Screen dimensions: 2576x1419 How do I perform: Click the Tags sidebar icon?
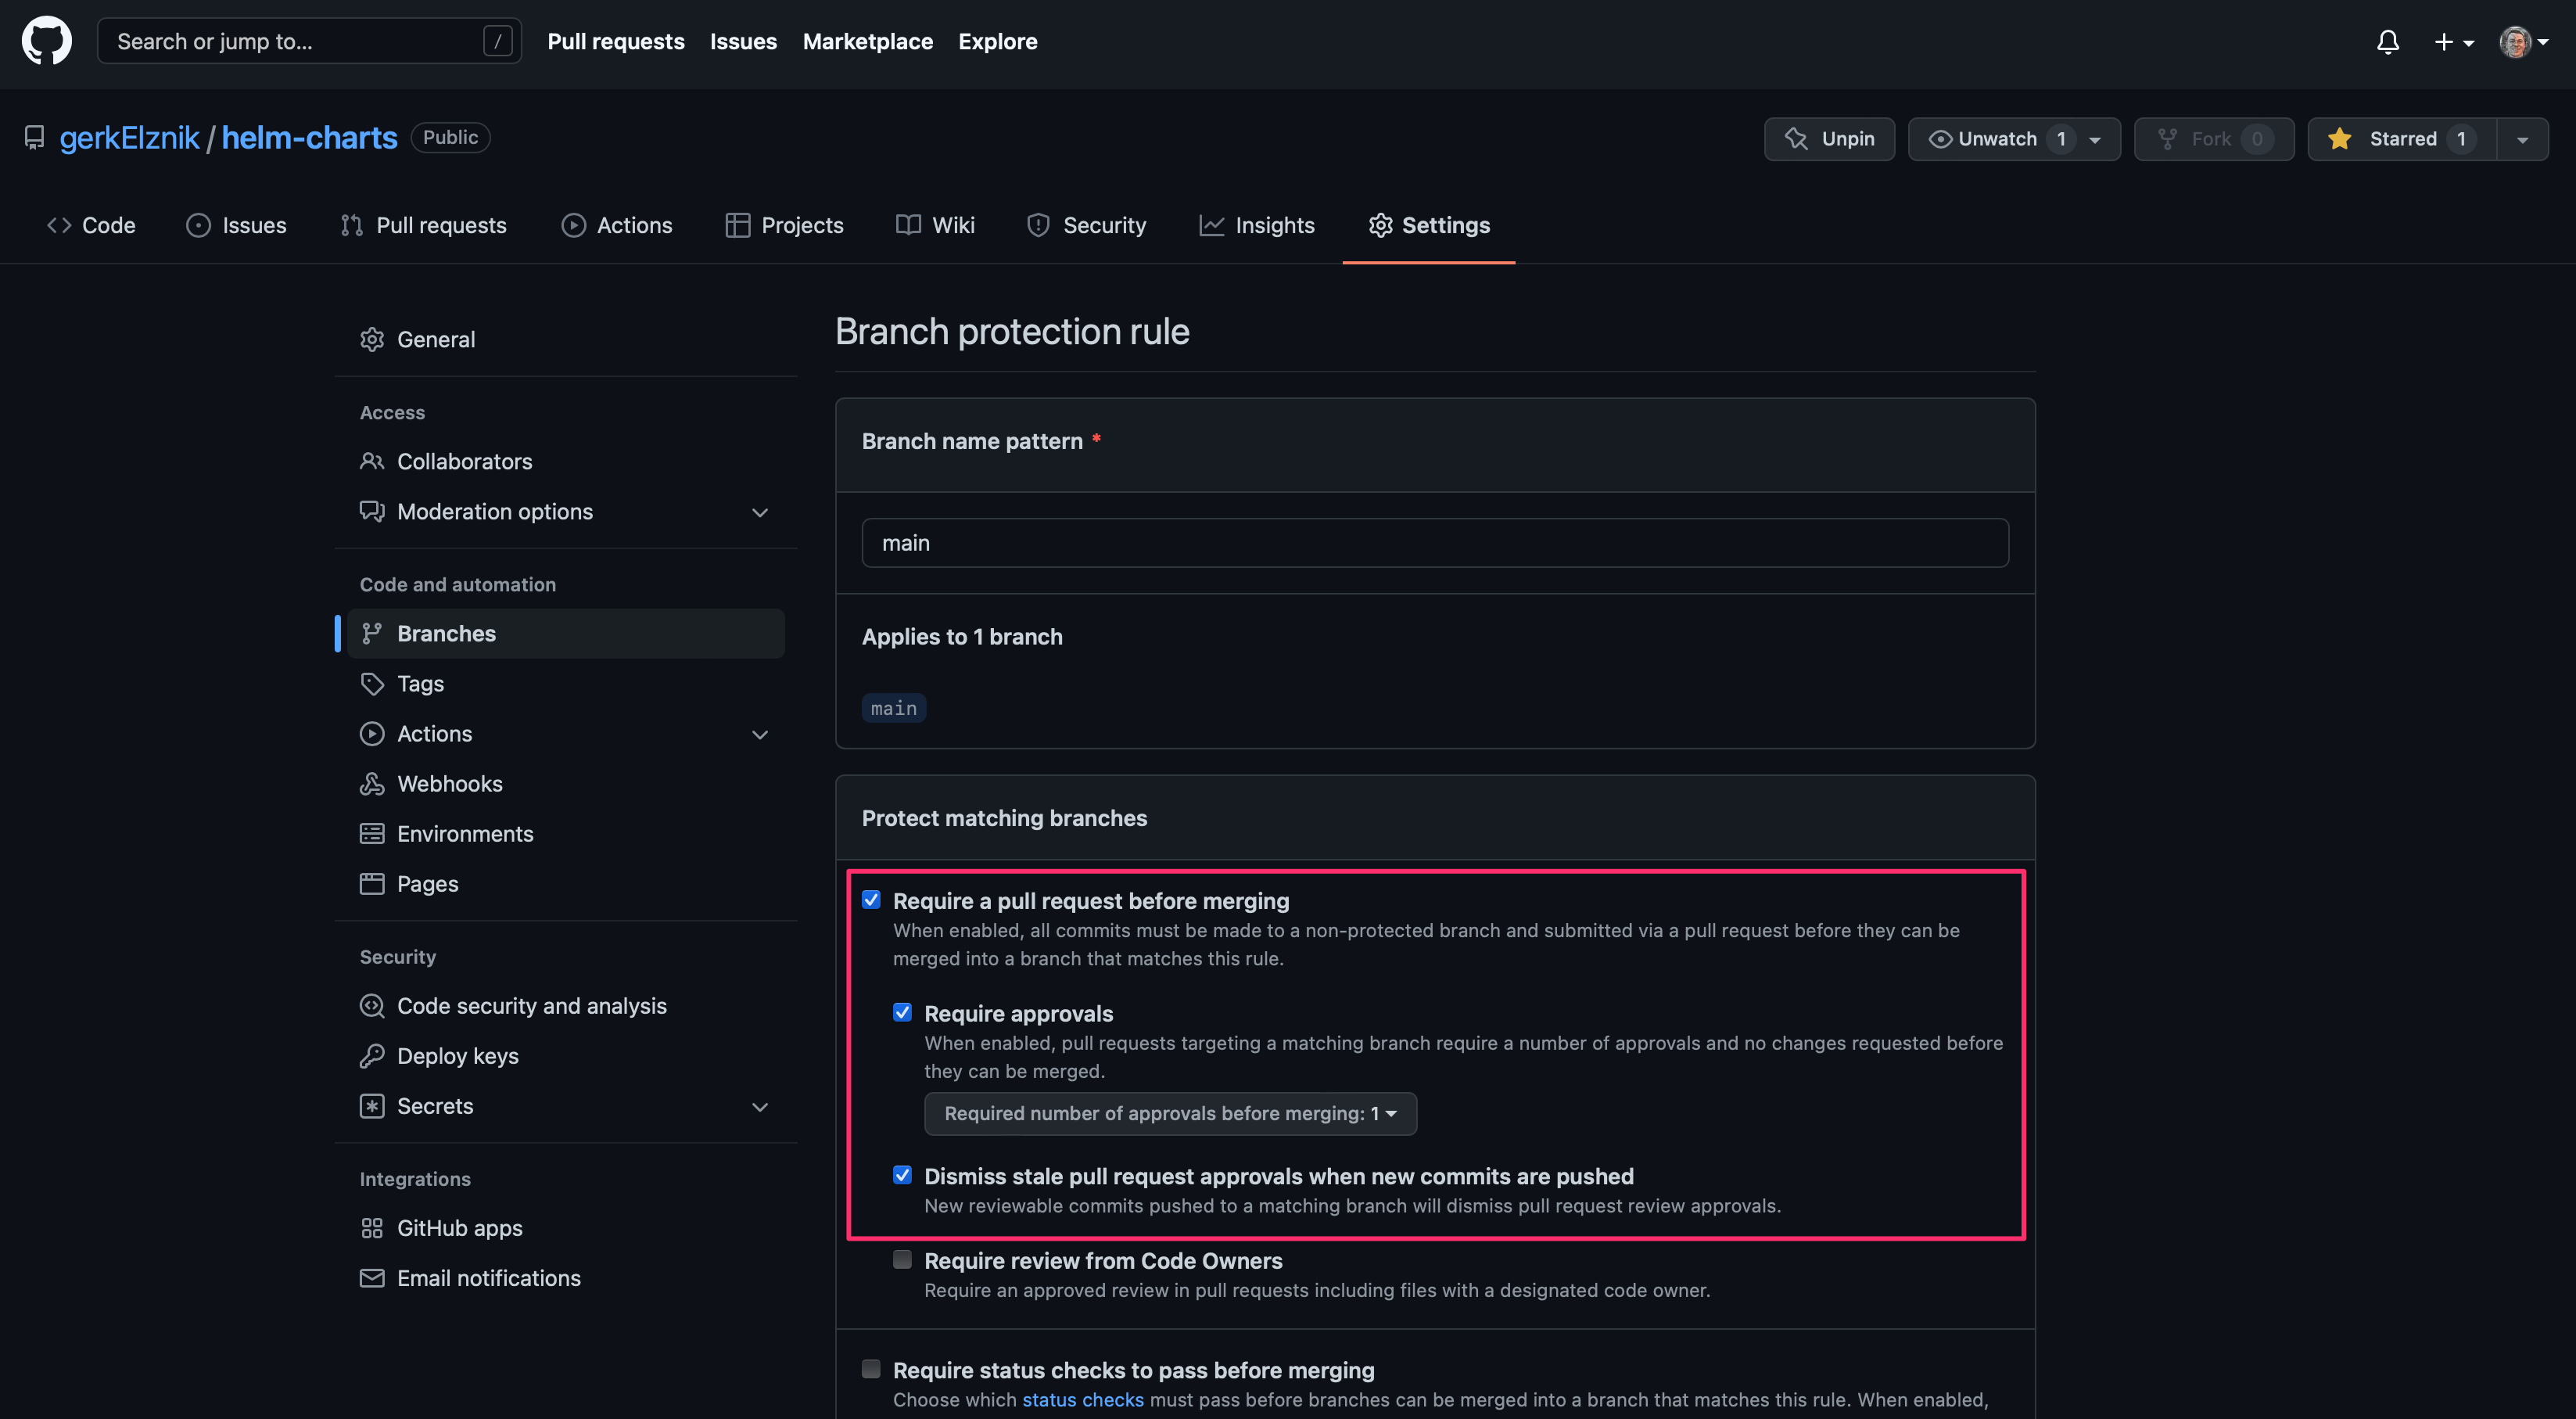click(372, 684)
